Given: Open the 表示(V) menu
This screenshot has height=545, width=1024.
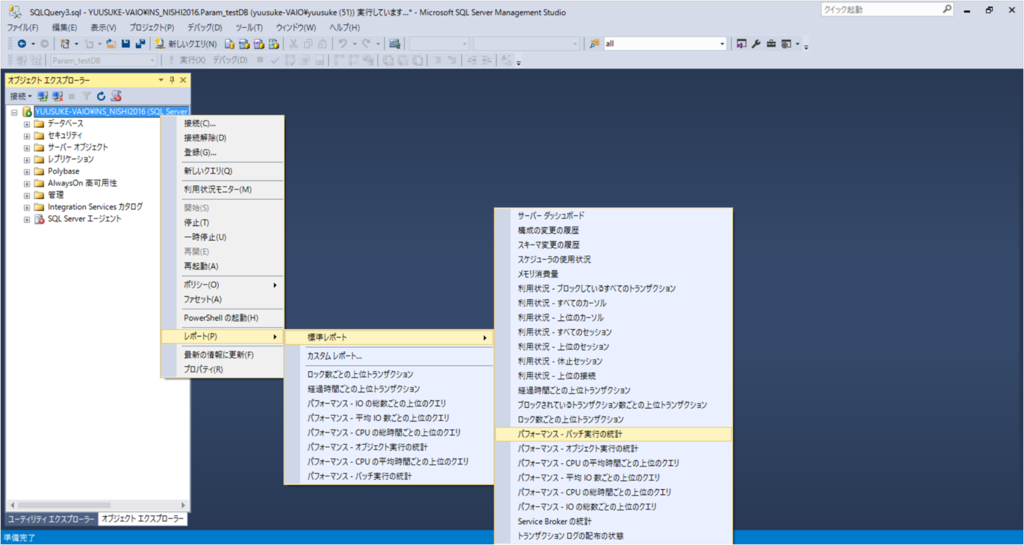Looking at the screenshot, I should (103, 27).
